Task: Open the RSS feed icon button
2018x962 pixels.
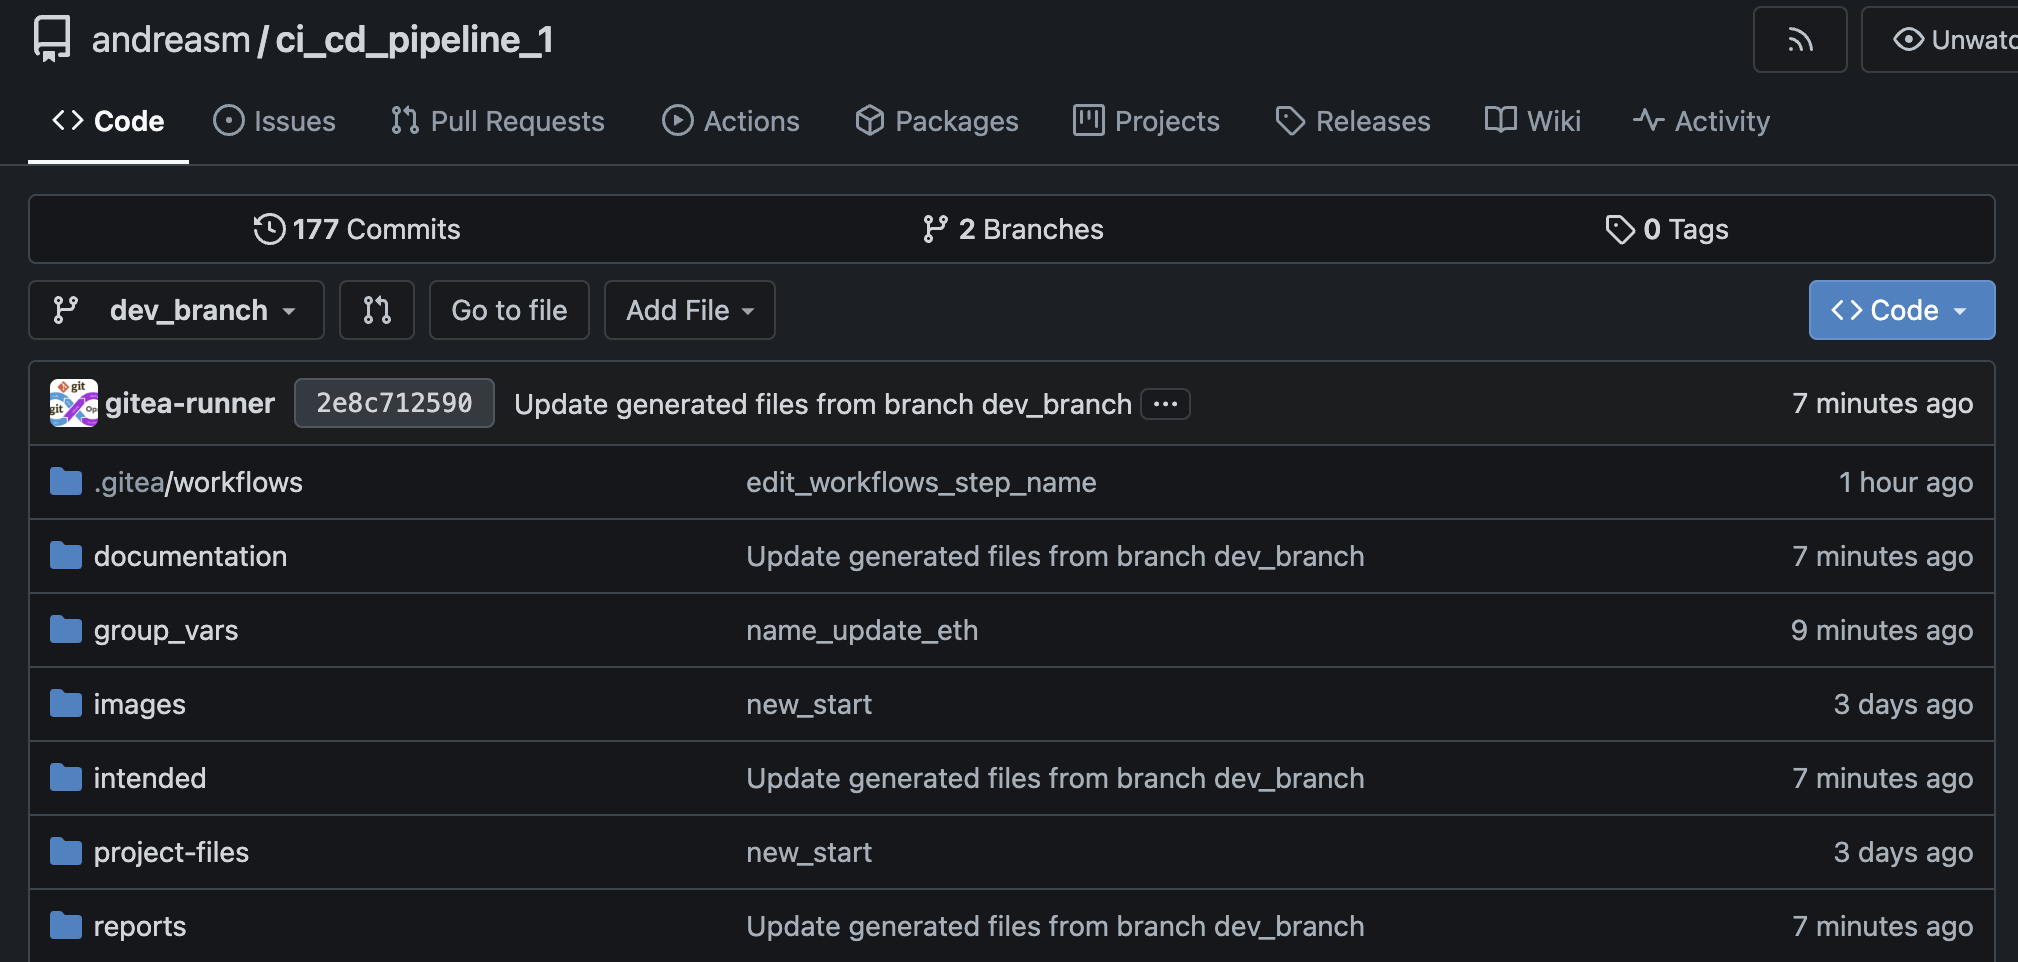Action: point(1799,40)
